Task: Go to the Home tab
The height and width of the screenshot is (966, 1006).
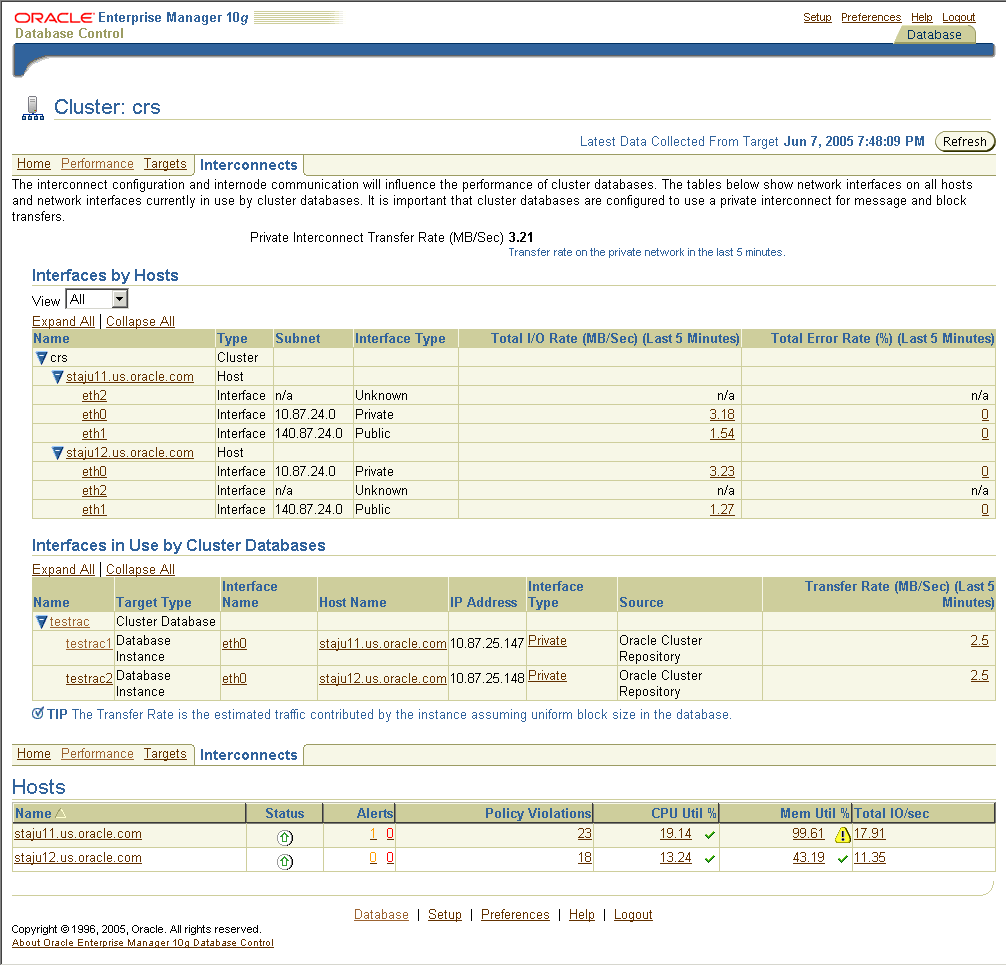Action: pos(33,164)
